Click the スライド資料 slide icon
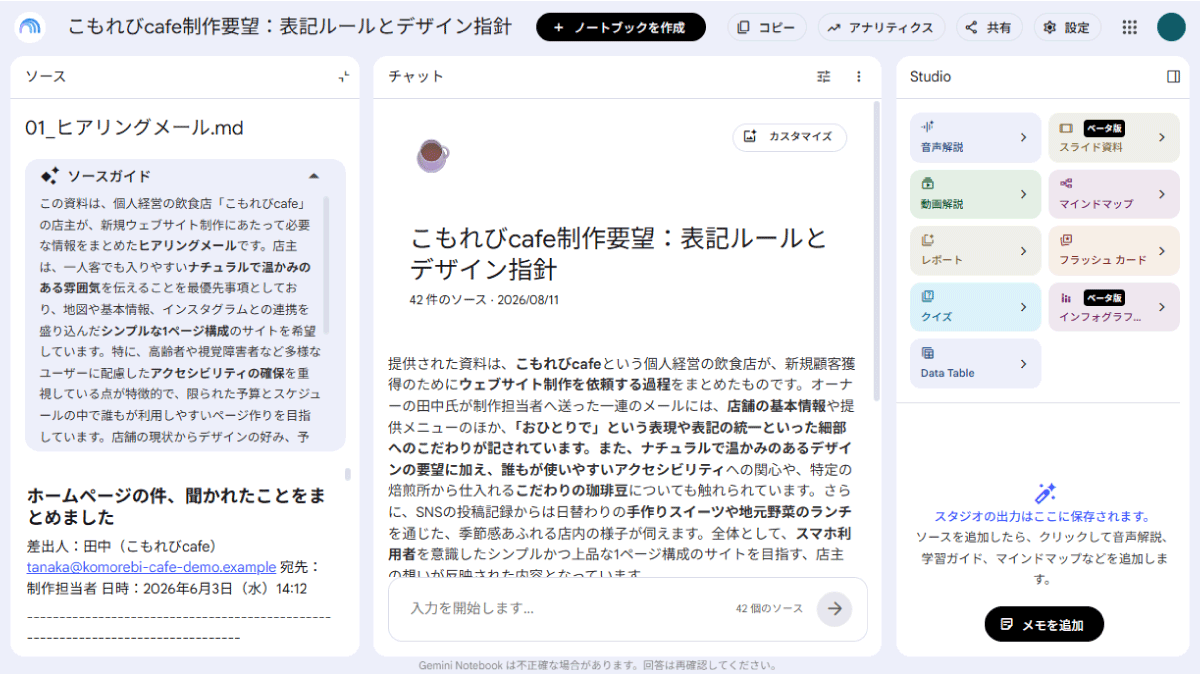The image size is (1200, 675). click(x=1066, y=128)
